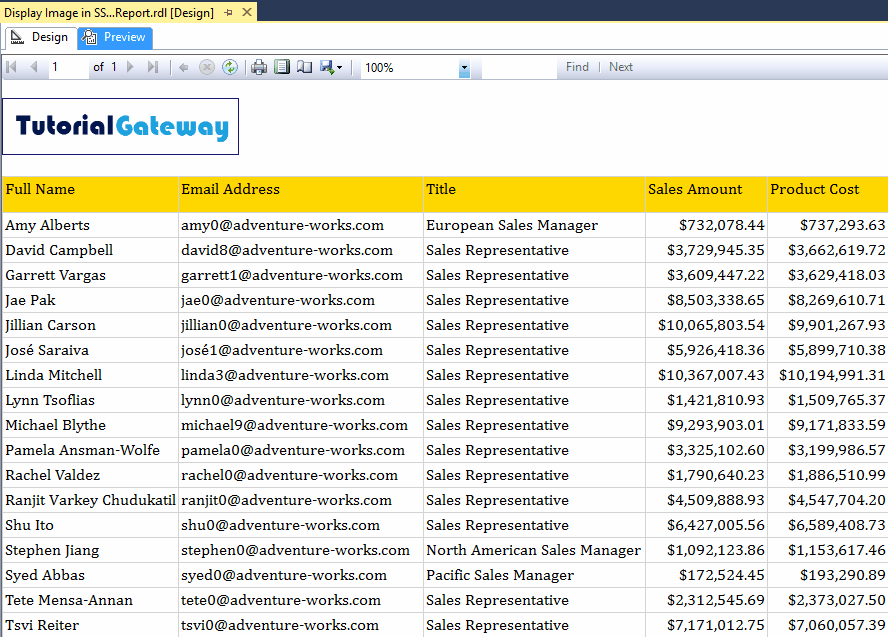Click inside the page number field
Viewport: 888px width, 637px height.
[65, 67]
